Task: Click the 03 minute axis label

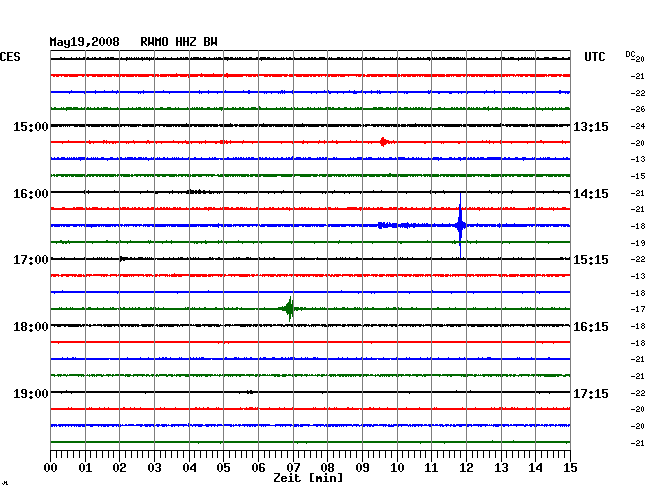Action: (x=154, y=468)
